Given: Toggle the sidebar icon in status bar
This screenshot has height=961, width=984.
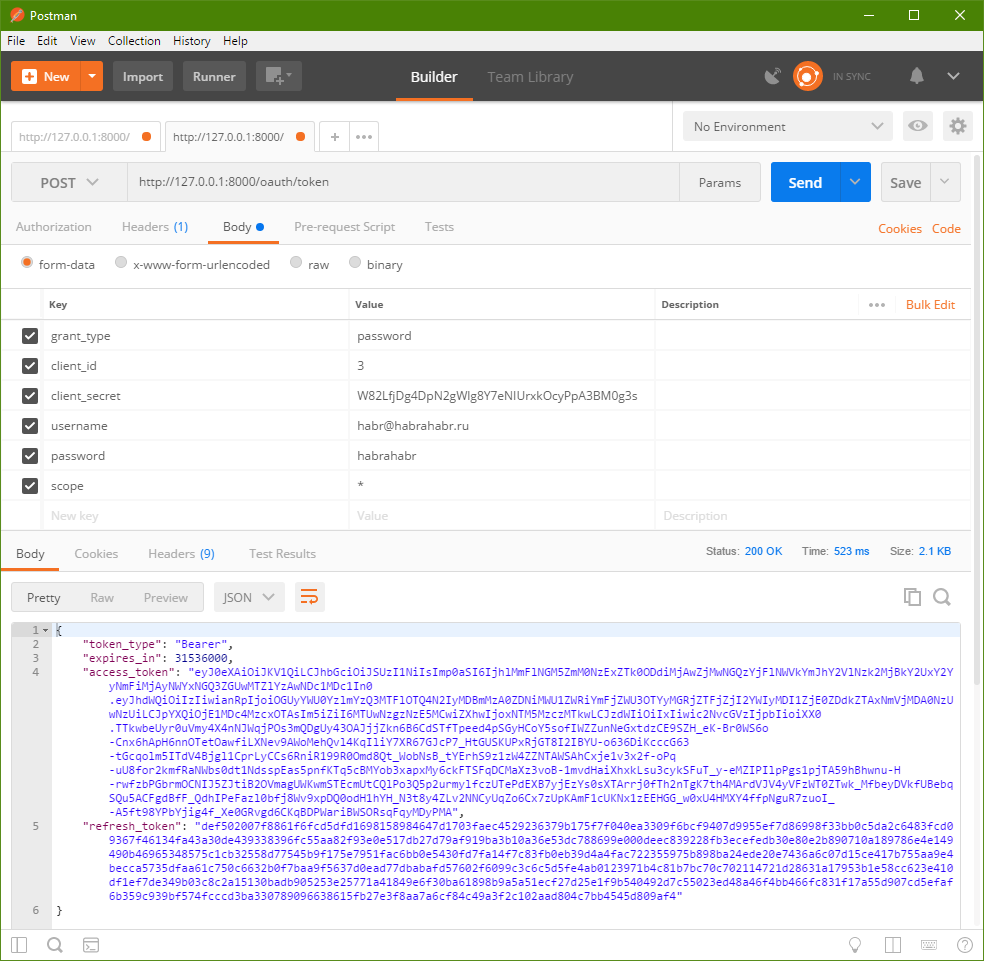Looking at the screenshot, I should pyautogui.click(x=19, y=945).
